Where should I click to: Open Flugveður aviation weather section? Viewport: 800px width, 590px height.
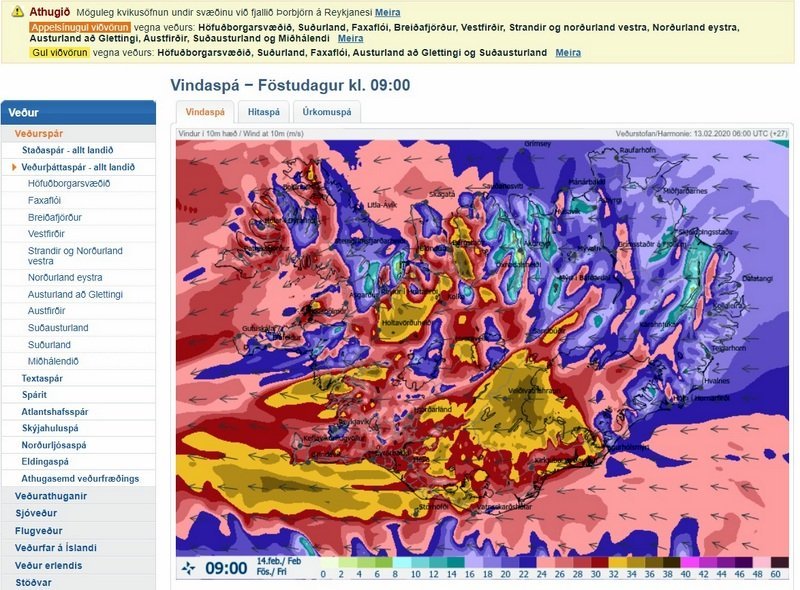click(39, 530)
